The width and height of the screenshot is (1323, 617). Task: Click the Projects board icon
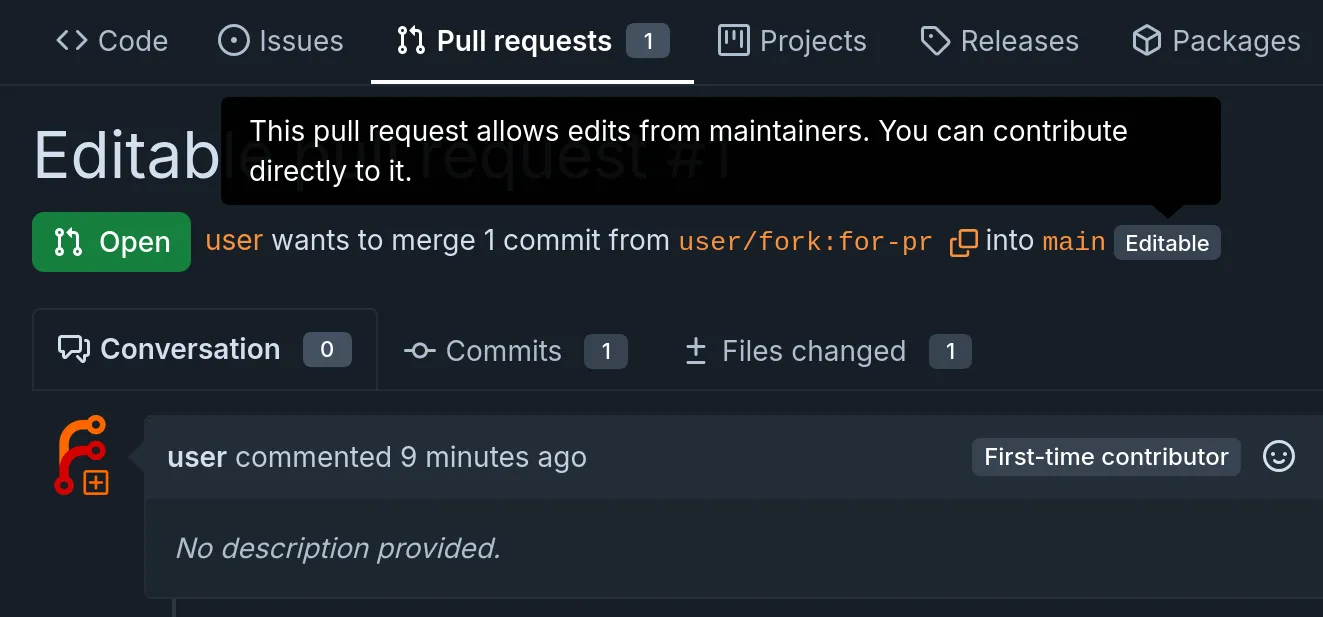click(x=733, y=40)
